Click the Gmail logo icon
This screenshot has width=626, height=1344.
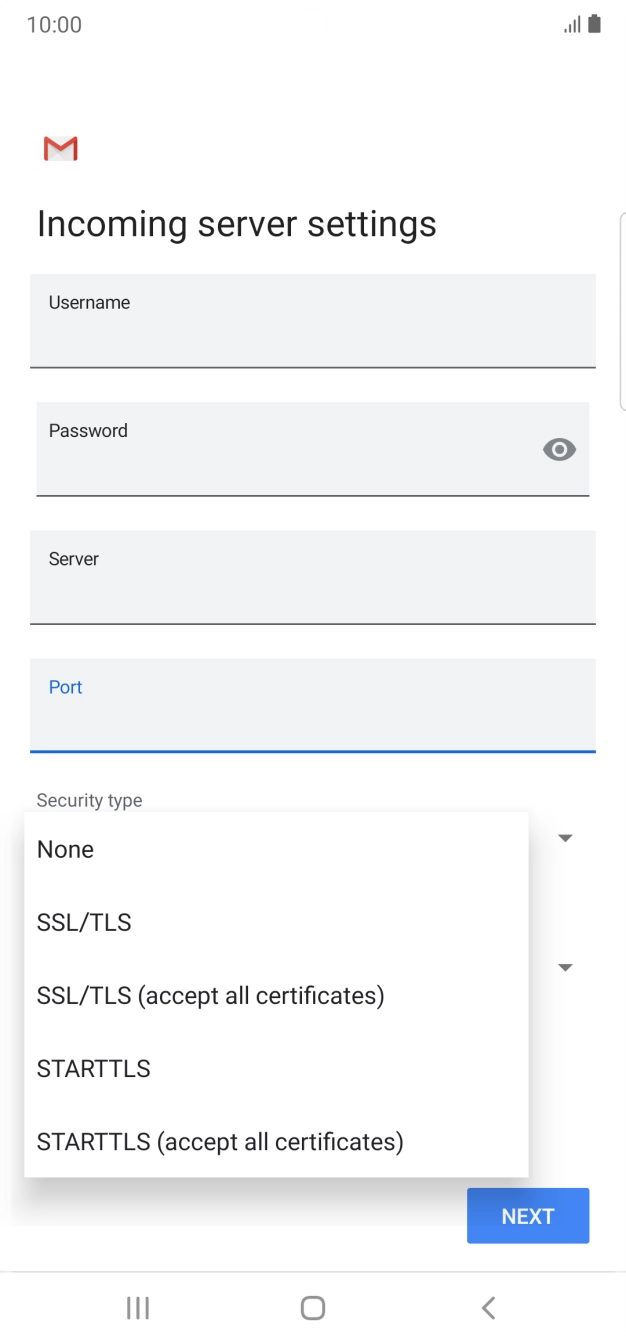click(61, 149)
